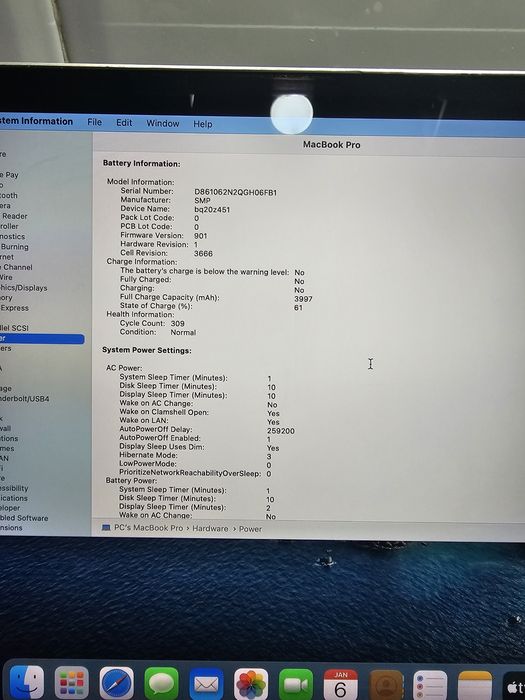Screen dimensions: 525x700
Task: Click Power in the path bar
Action: (x=250, y=529)
